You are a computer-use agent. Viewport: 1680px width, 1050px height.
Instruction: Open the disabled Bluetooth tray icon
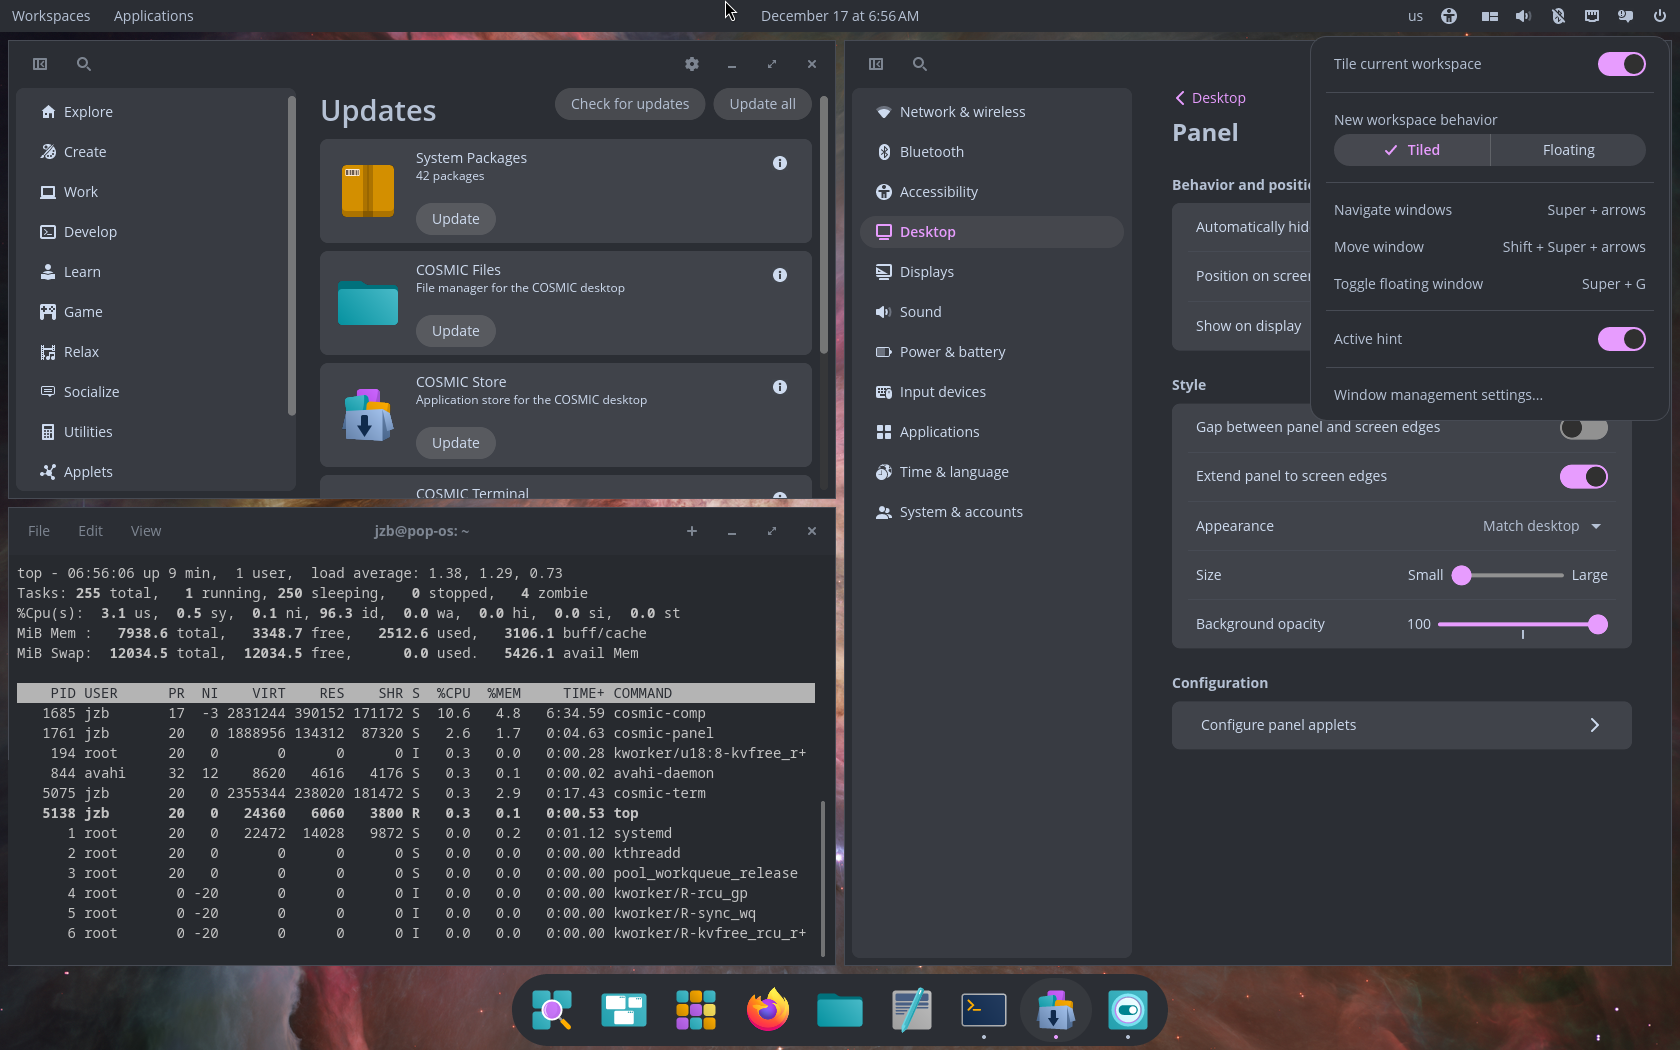tap(1558, 15)
